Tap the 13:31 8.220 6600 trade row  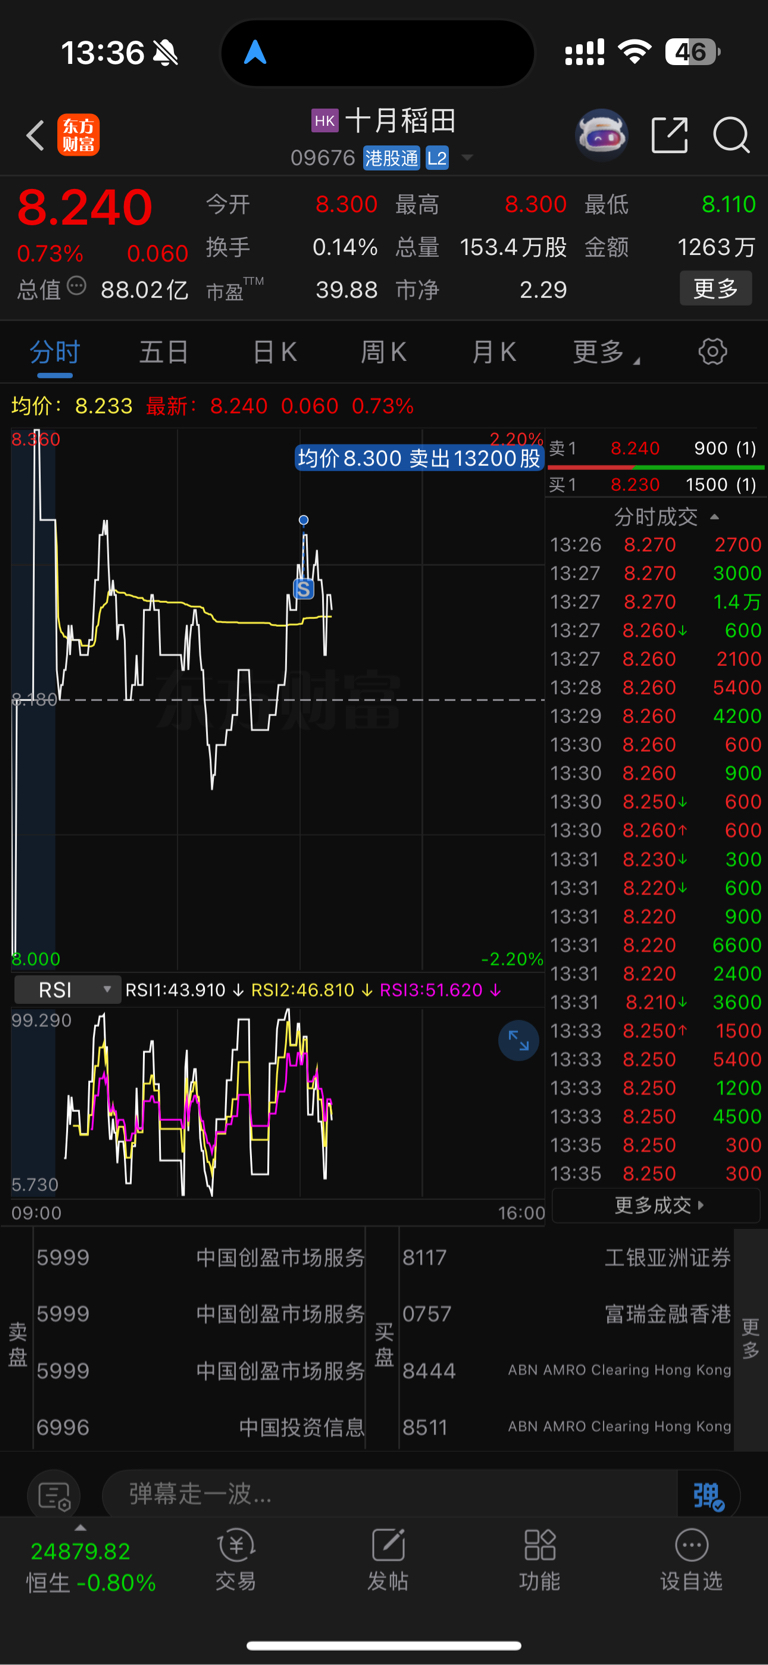coord(655,945)
